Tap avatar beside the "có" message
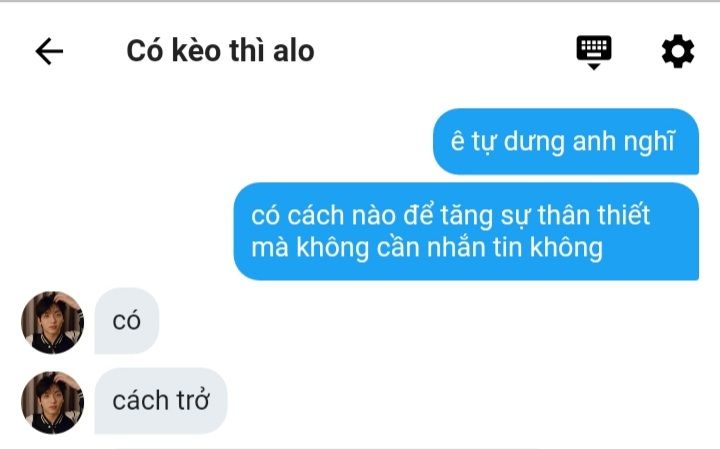This screenshot has width=720, height=449. point(52,322)
